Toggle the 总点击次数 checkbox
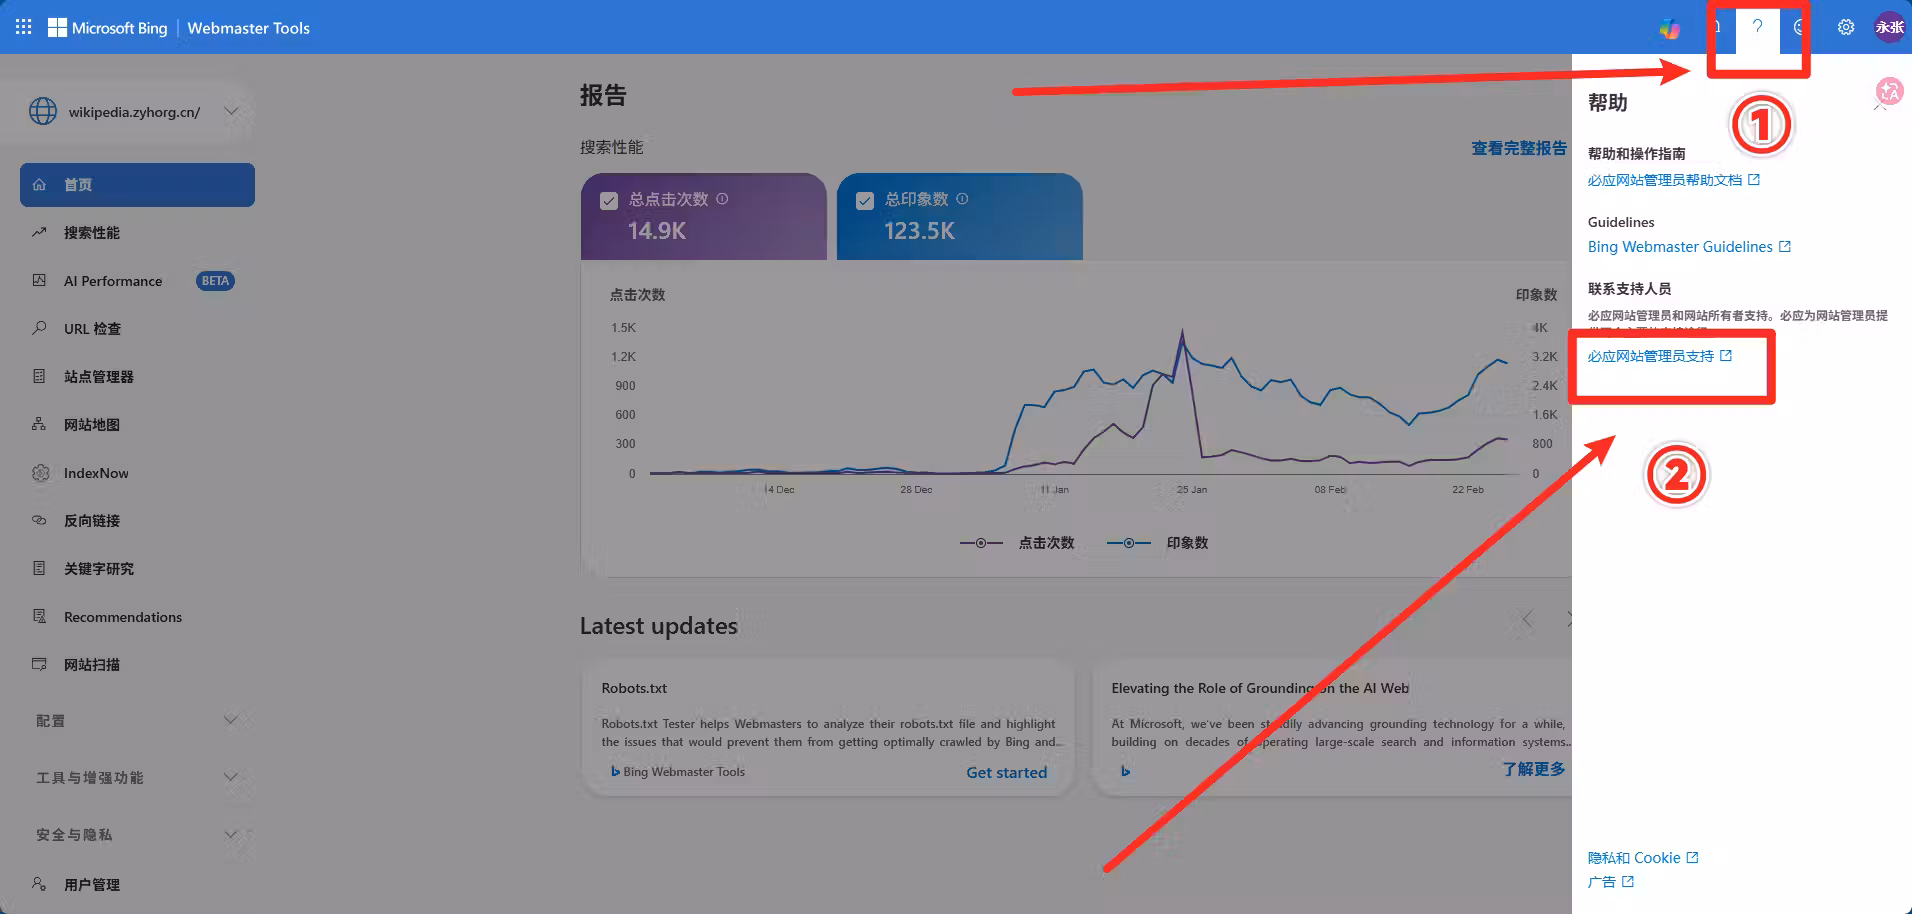The height and width of the screenshot is (914, 1912). click(608, 201)
